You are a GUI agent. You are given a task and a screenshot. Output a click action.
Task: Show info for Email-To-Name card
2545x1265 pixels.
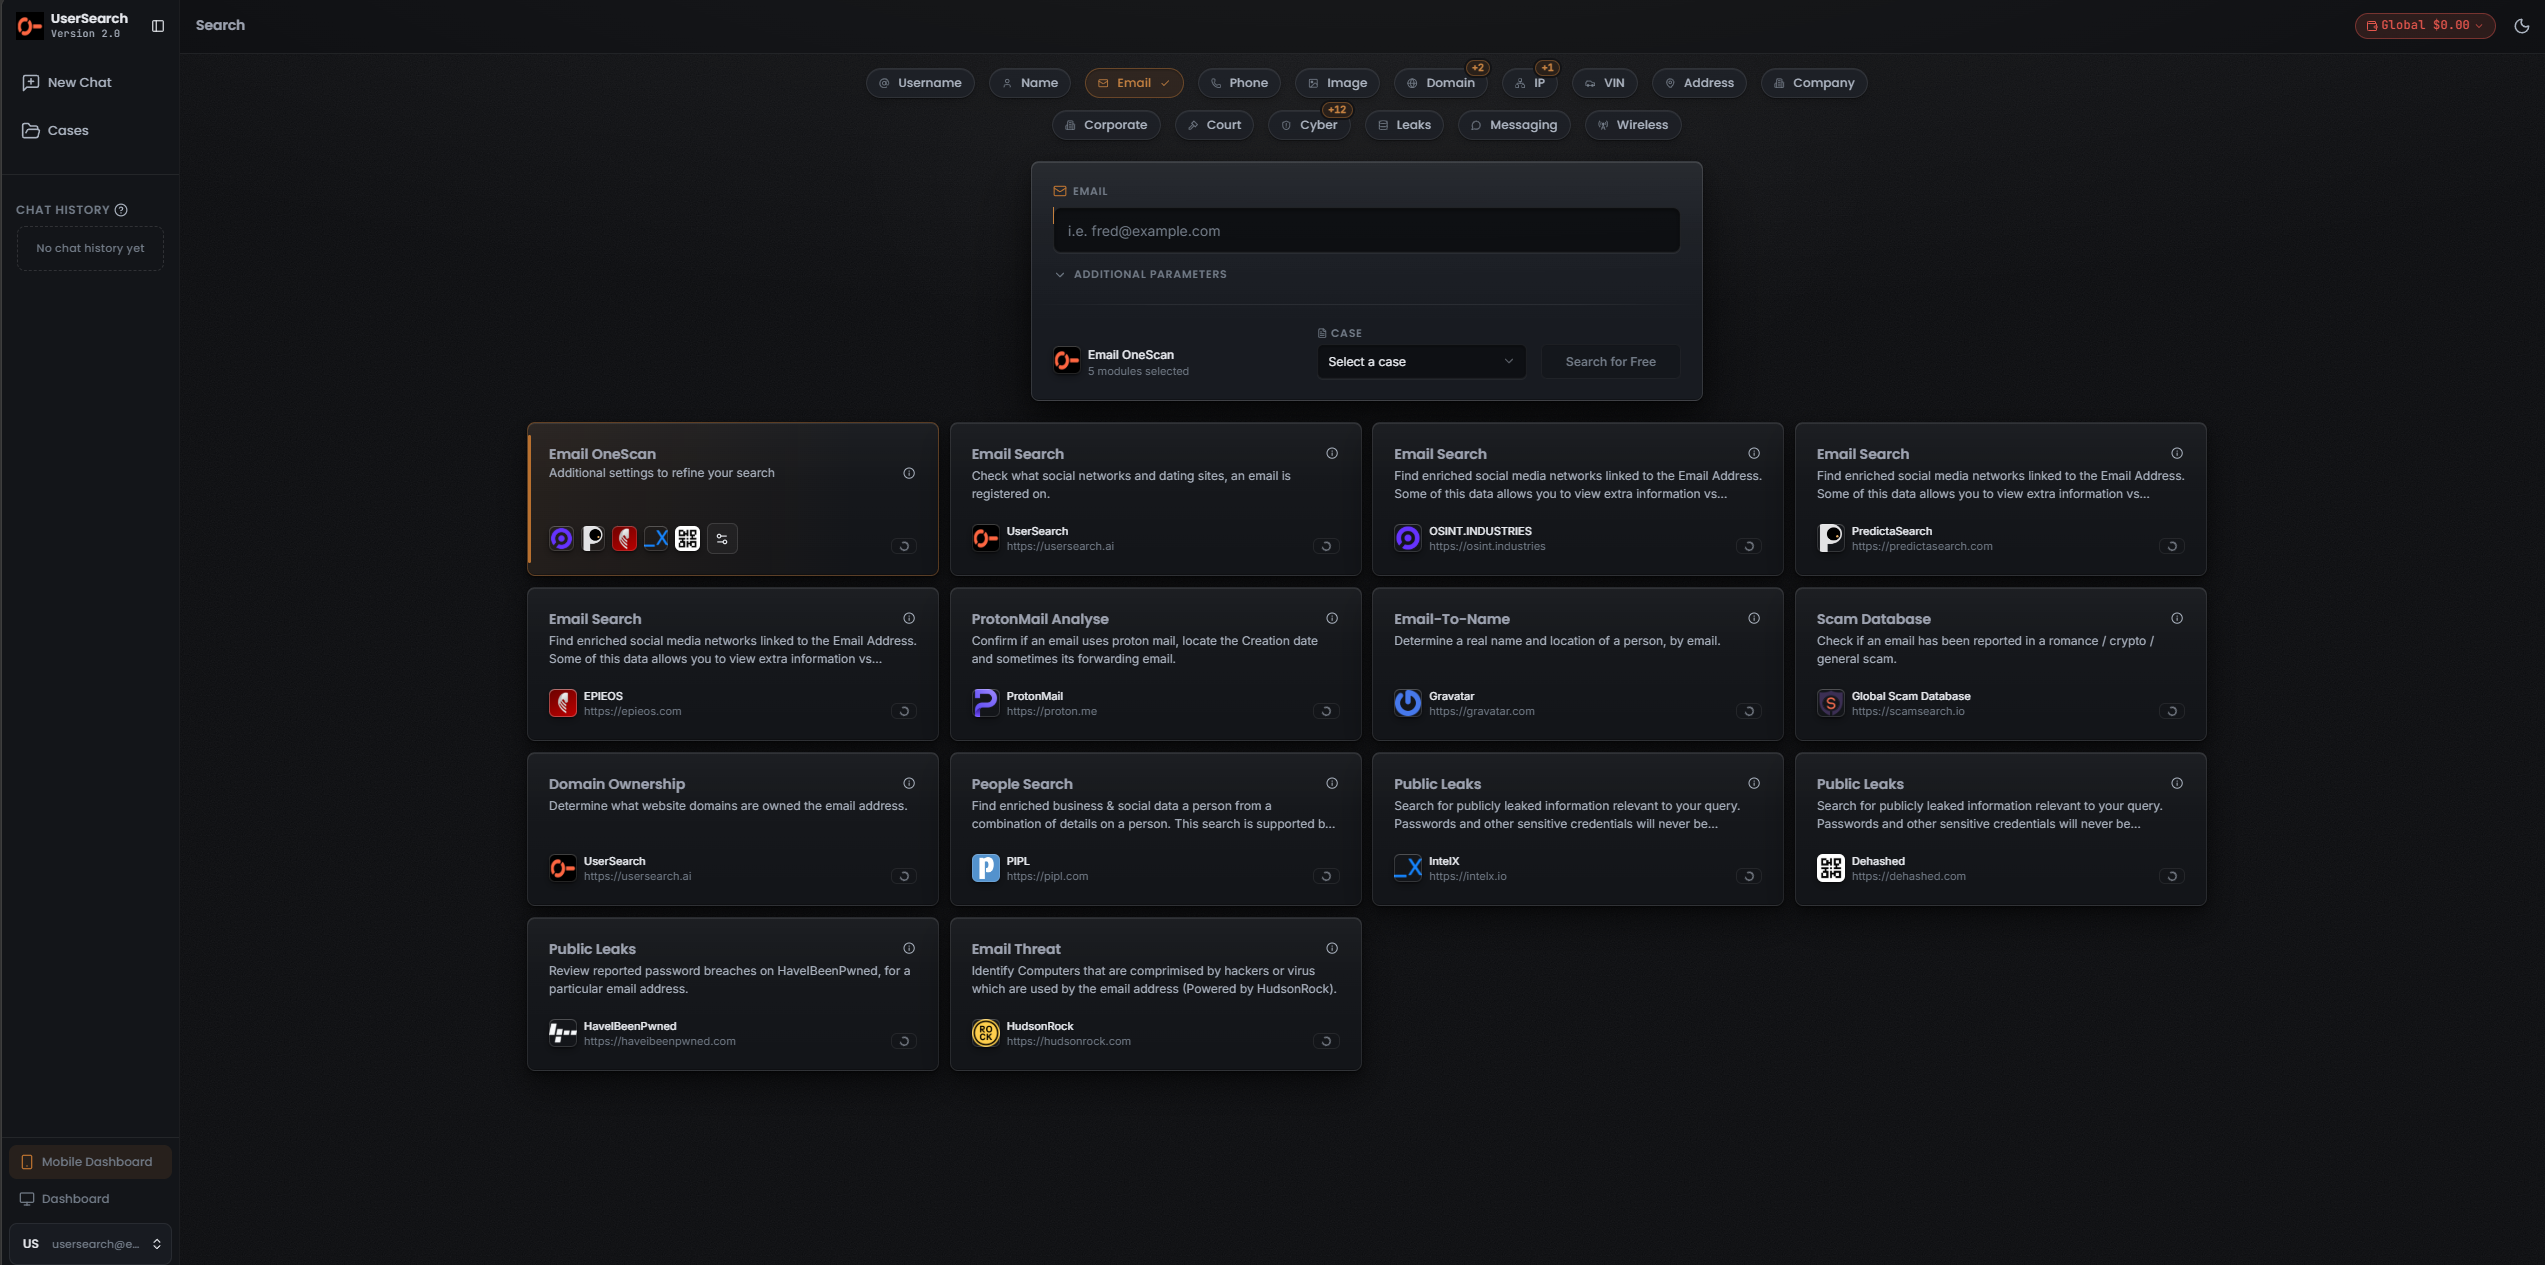[x=1754, y=619]
